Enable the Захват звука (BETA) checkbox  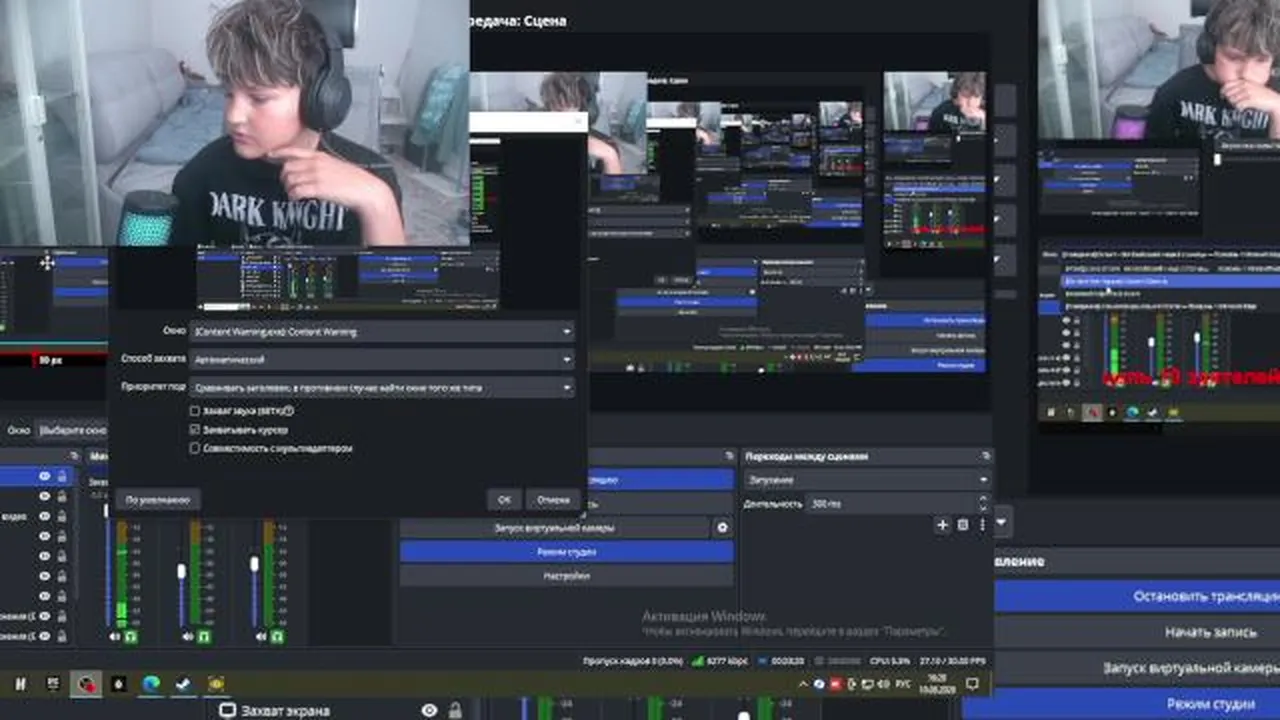tap(194, 411)
